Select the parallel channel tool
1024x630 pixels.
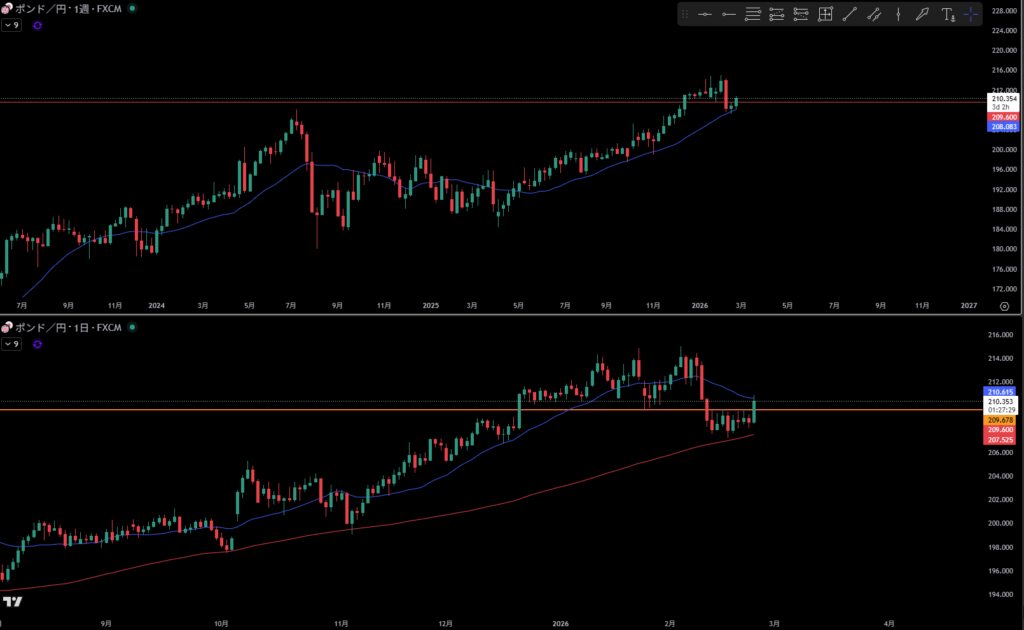[874, 14]
